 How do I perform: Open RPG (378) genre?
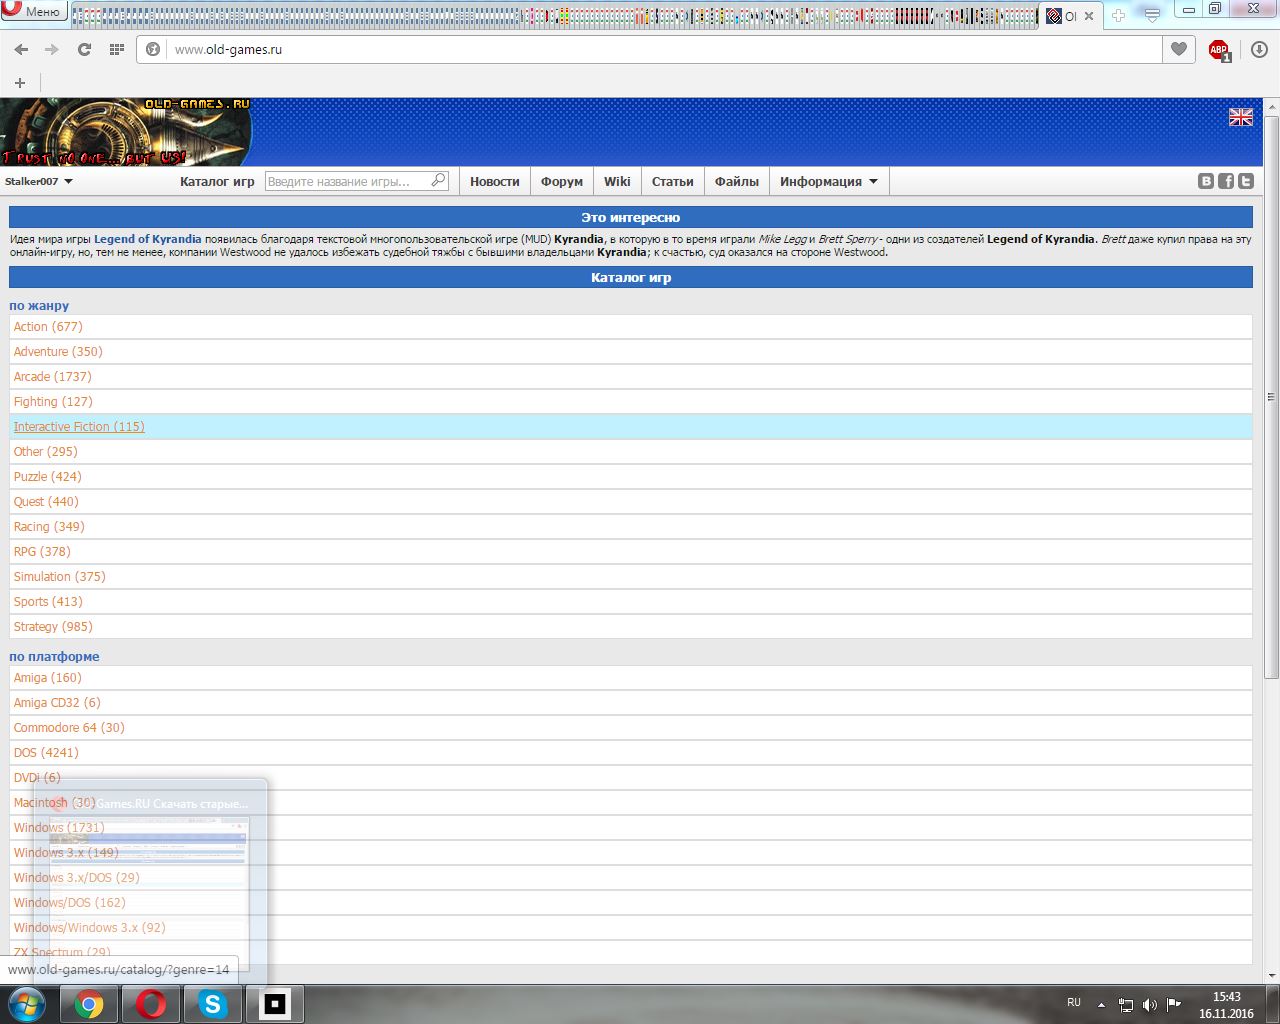pyautogui.click(x=42, y=552)
